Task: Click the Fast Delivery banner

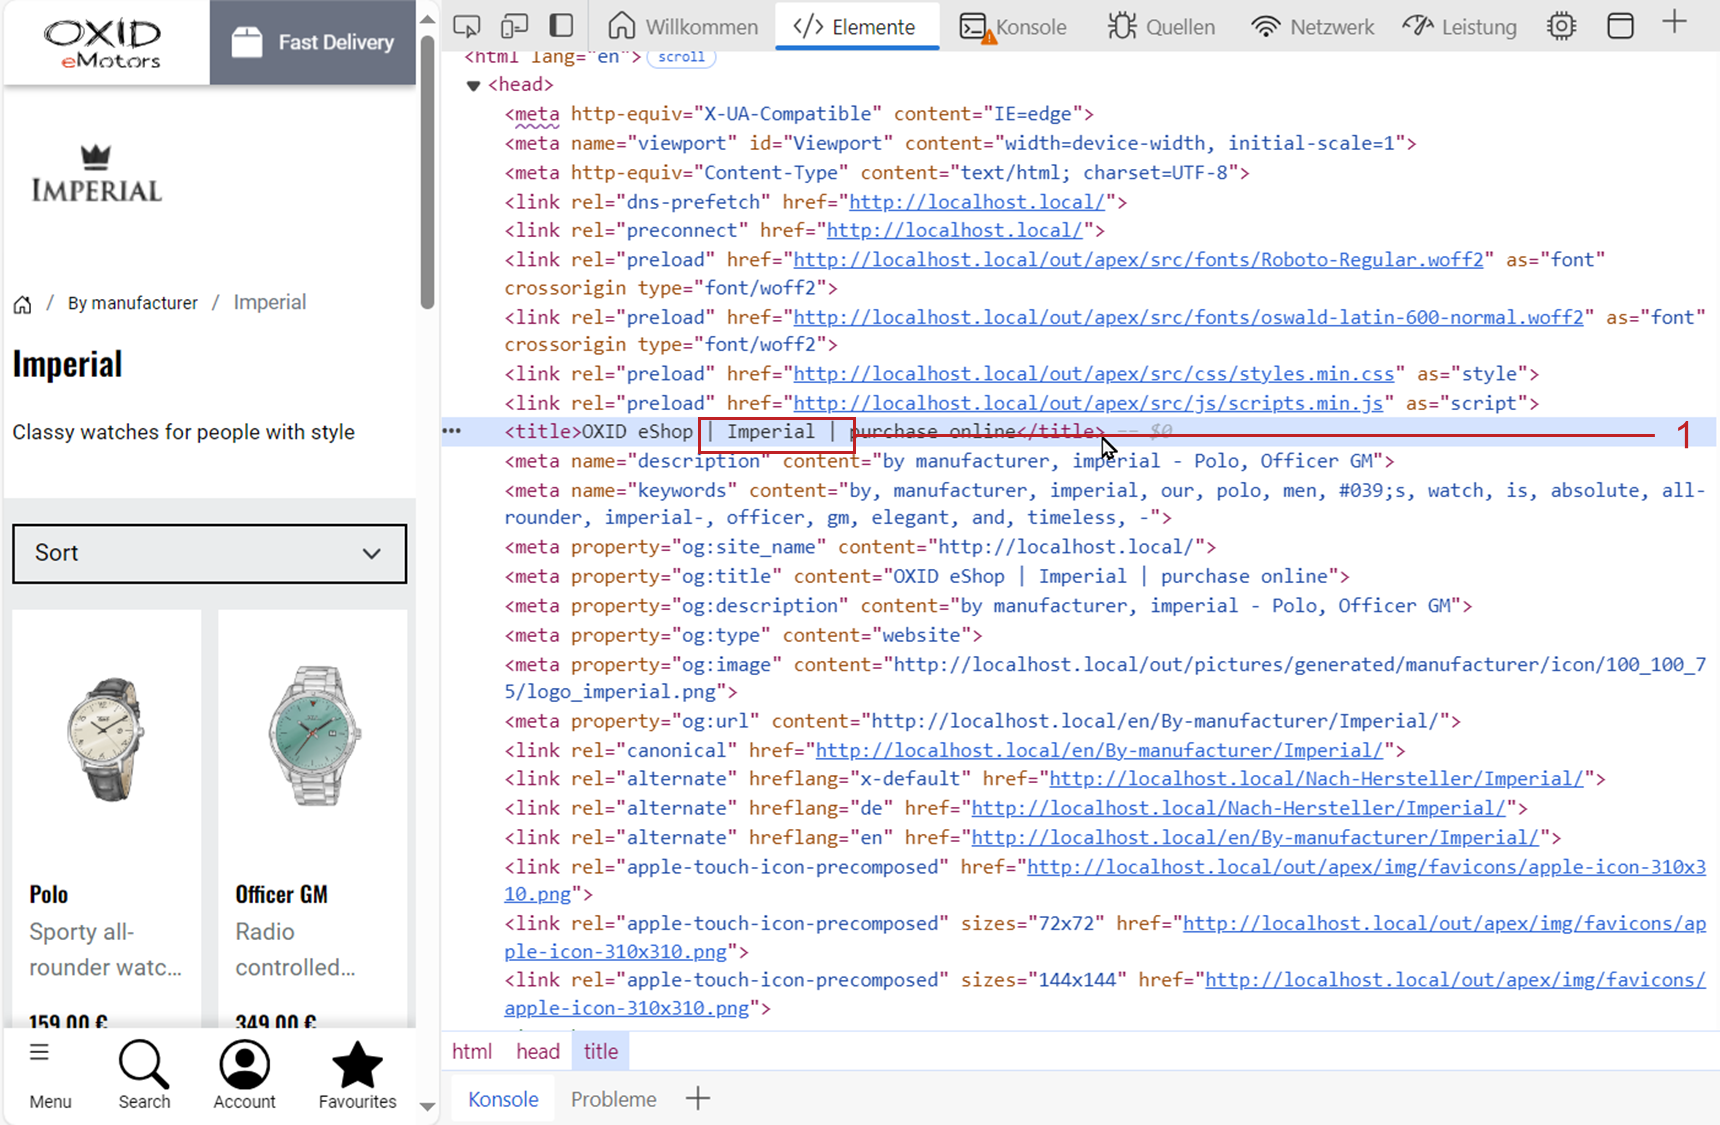Action: tap(313, 42)
